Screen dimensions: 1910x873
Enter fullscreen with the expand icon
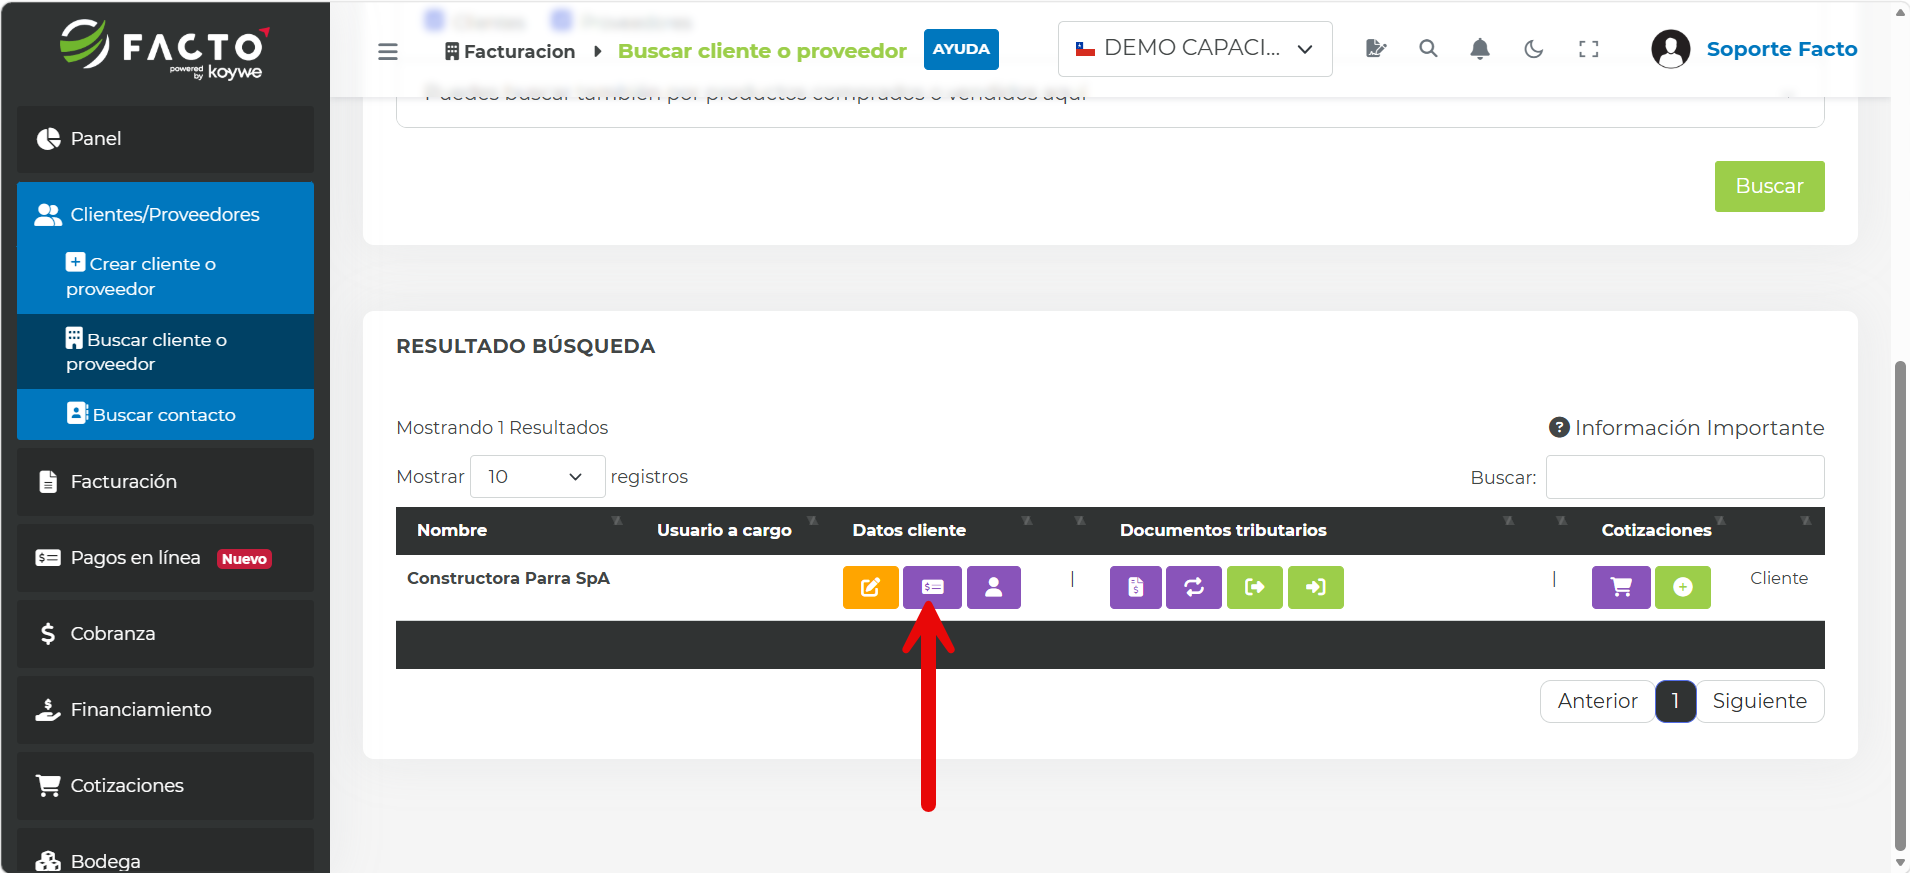1588,48
